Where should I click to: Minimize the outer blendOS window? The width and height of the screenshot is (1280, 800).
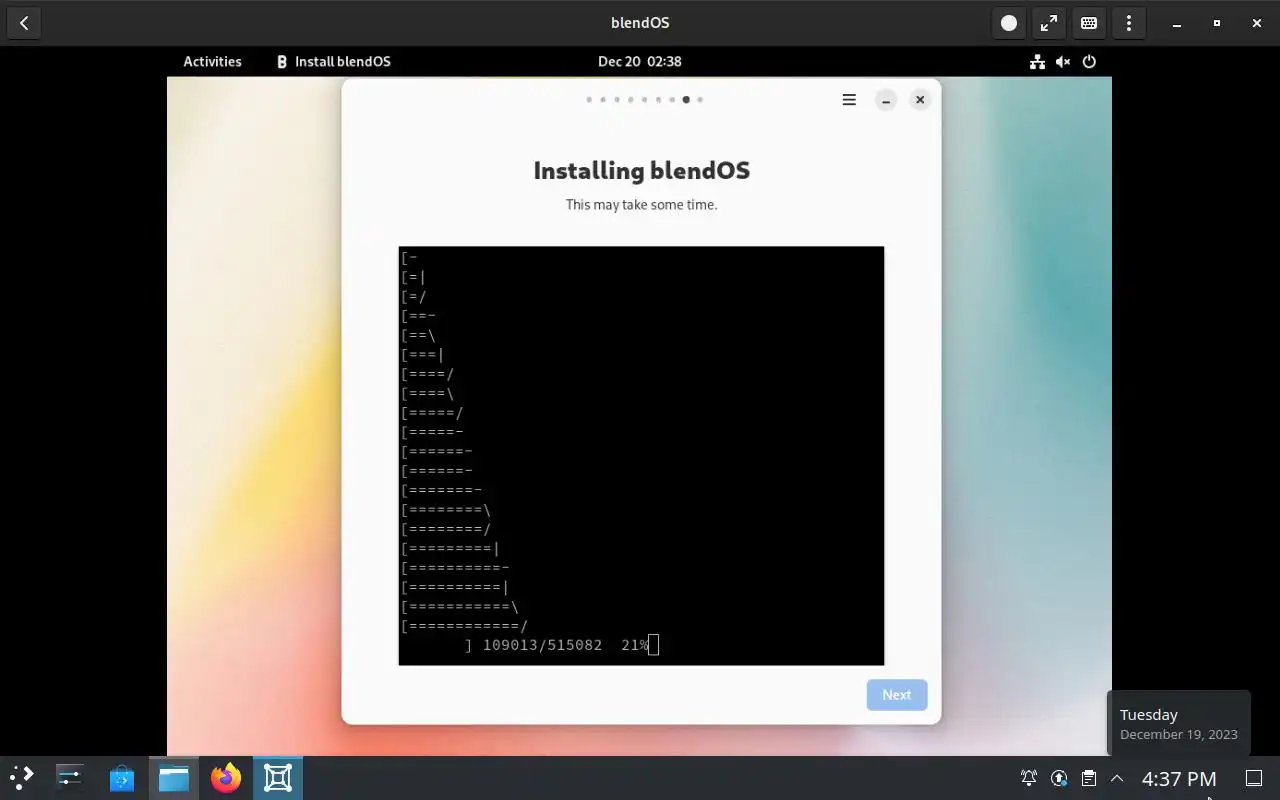(x=1177, y=23)
